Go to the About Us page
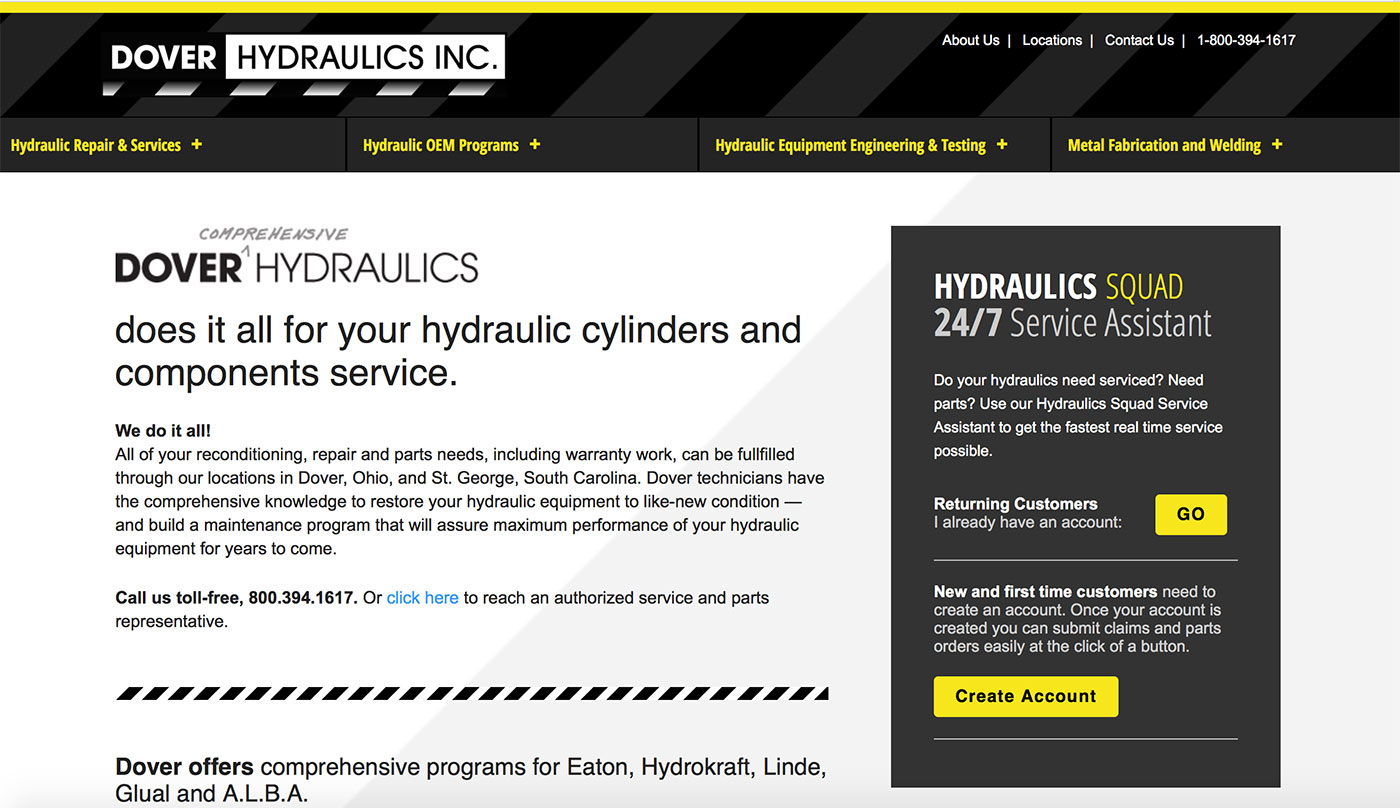Screen dimensions: 1400x808 pos(970,40)
